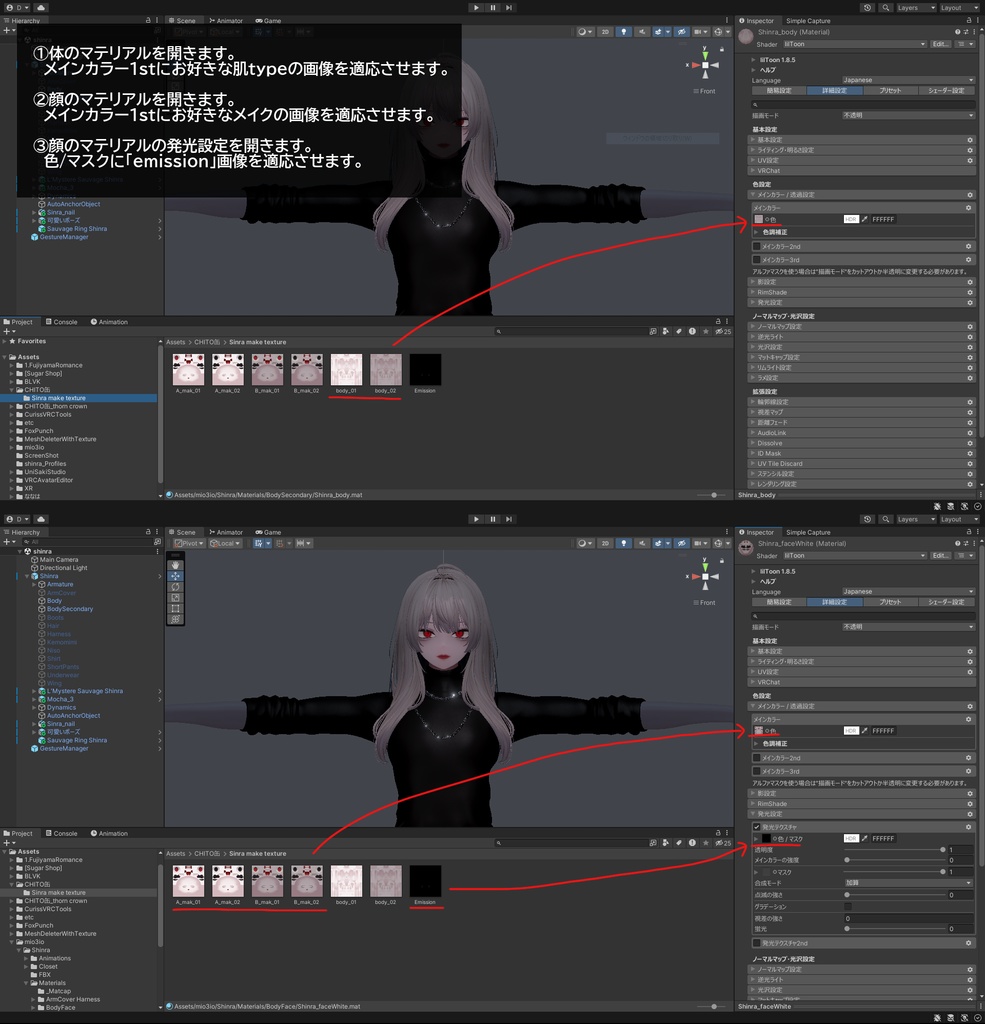This screenshot has width=985, height=1024.
Task: Open 描画モード dropdown in Shinra_body inspector
Action: pos(909,116)
